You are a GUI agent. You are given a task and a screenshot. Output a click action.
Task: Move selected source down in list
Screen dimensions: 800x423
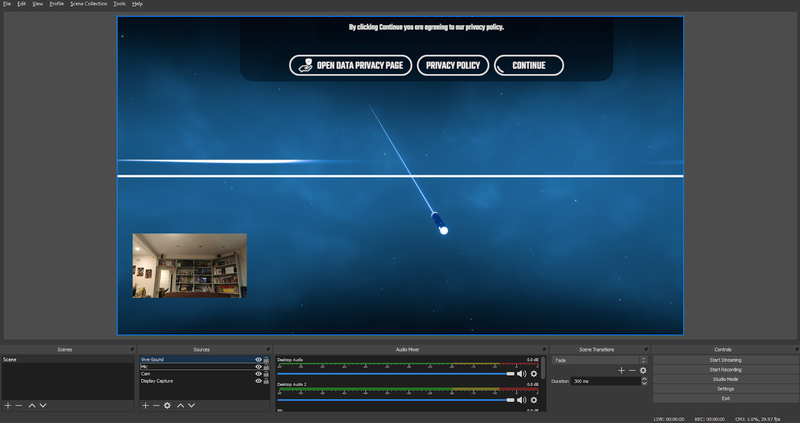coord(190,405)
